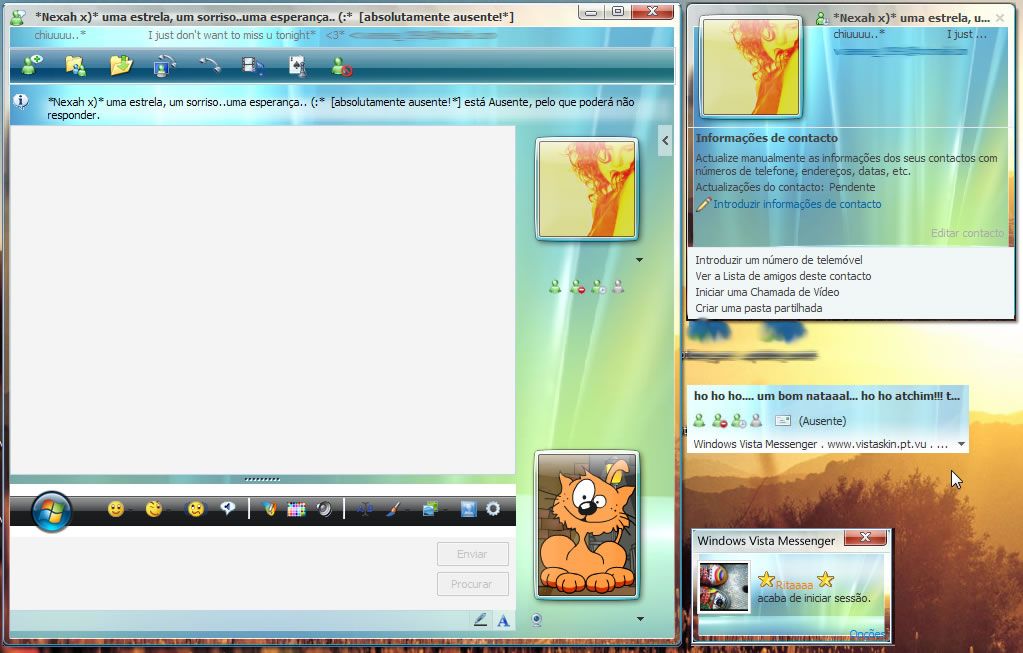
Task: Set away clock status icon in chat window
Action: click(598, 286)
